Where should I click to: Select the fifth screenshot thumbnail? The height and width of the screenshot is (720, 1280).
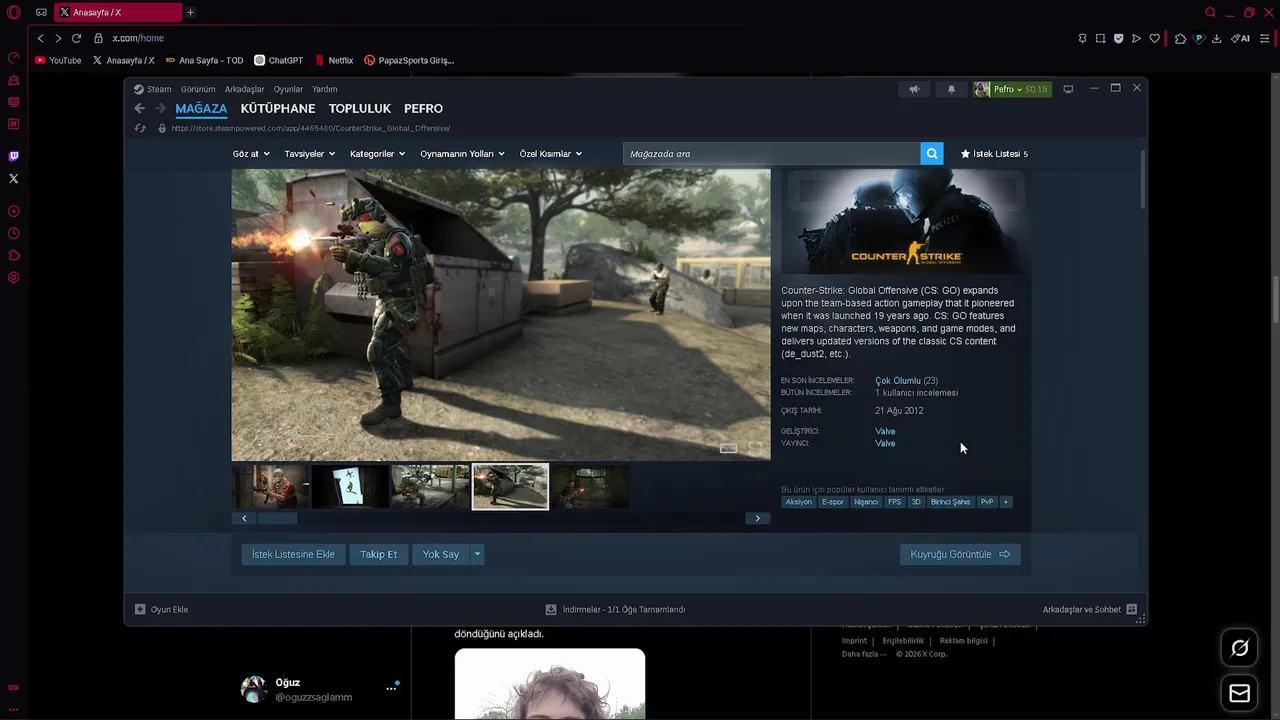point(590,486)
